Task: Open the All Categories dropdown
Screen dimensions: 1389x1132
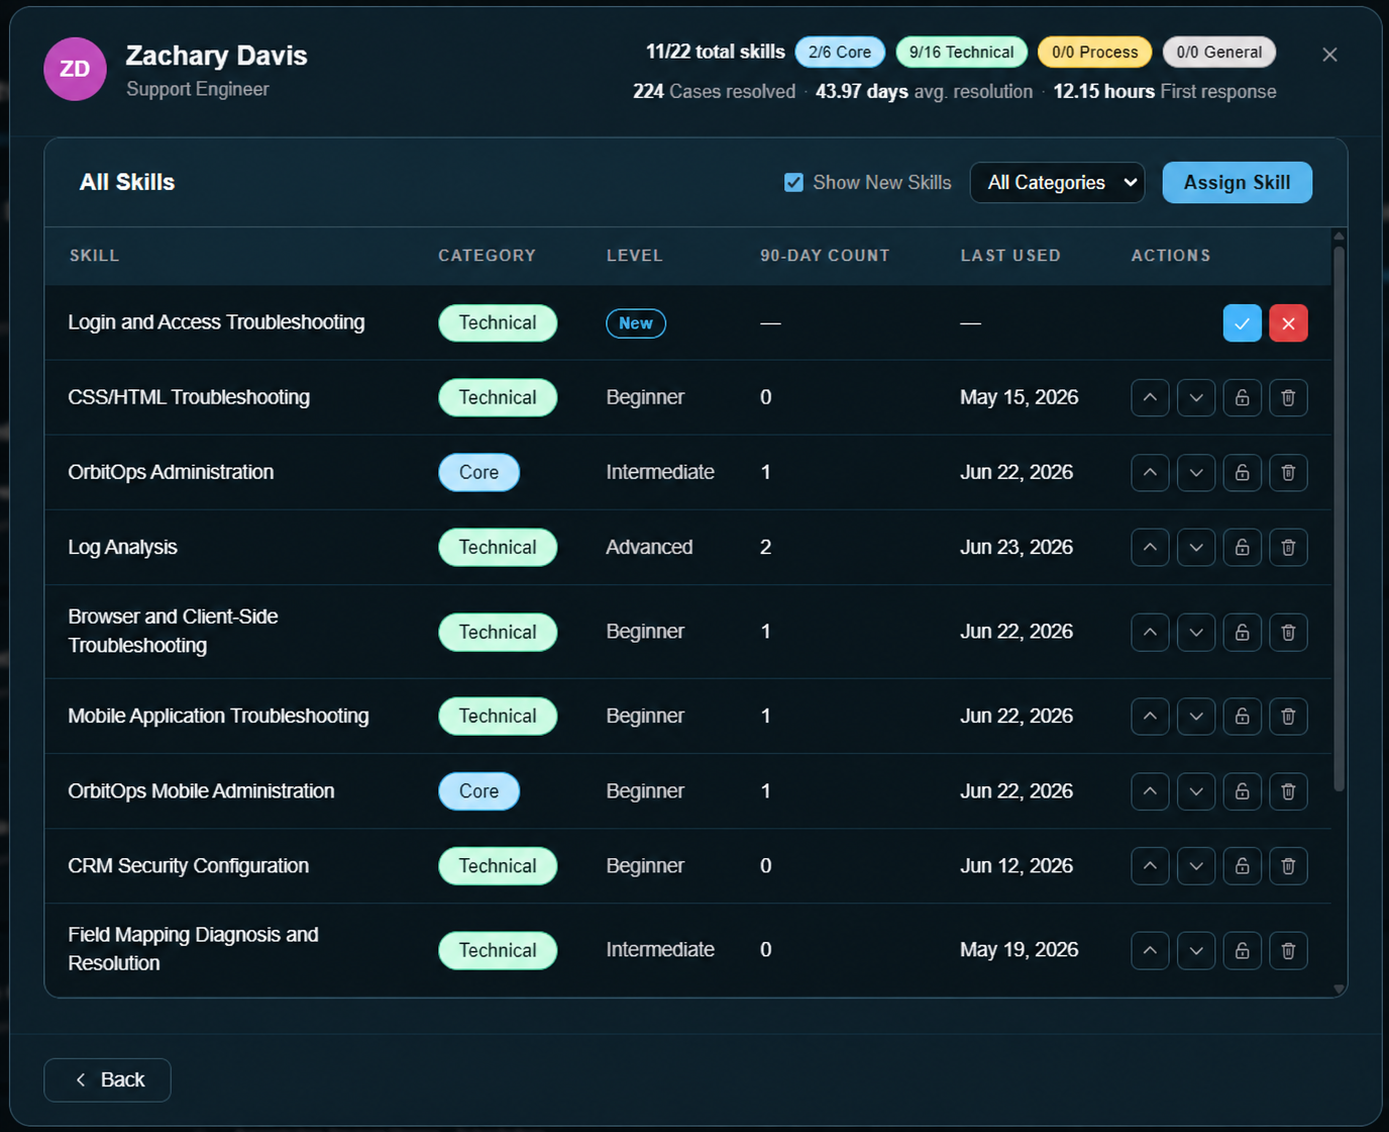Action: coord(1057,182)
